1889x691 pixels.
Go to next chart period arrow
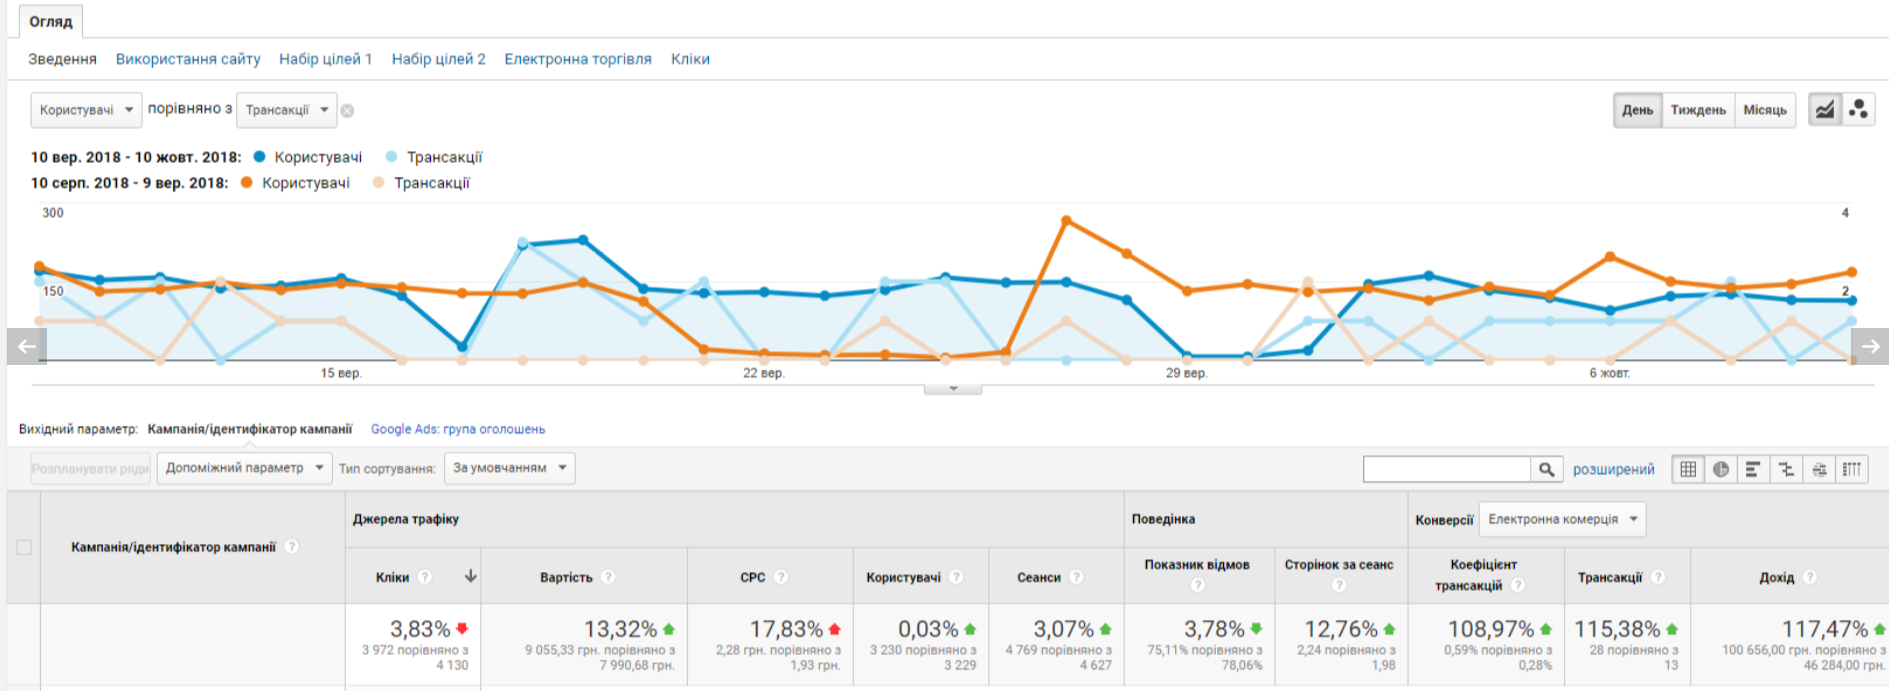point(1870,347)
